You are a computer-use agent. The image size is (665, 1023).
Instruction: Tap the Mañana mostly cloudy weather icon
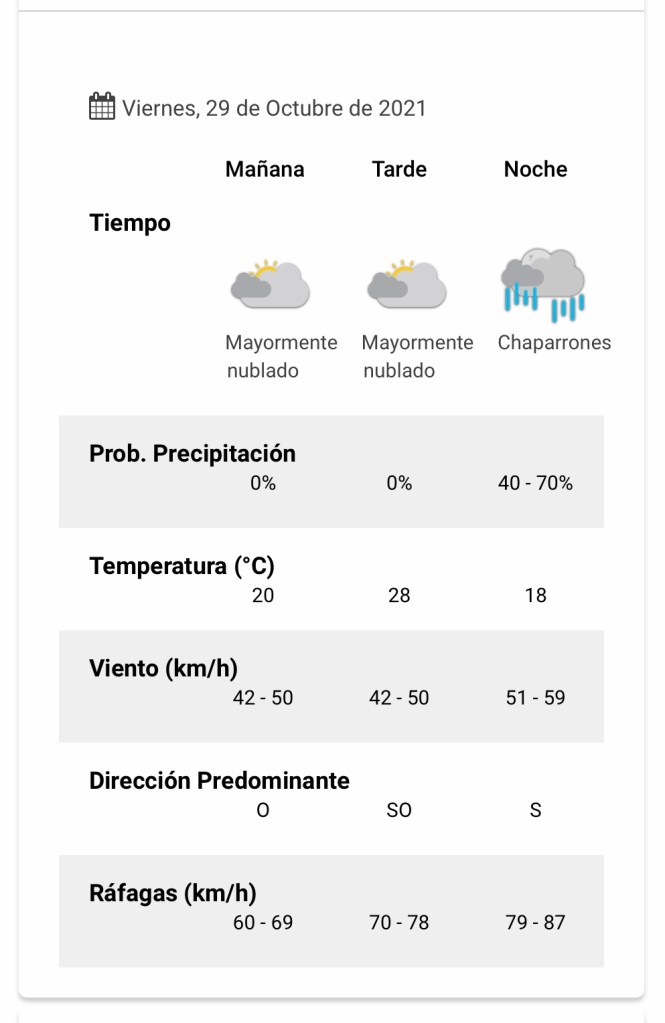pyautogui.click(x=269, y=284)
